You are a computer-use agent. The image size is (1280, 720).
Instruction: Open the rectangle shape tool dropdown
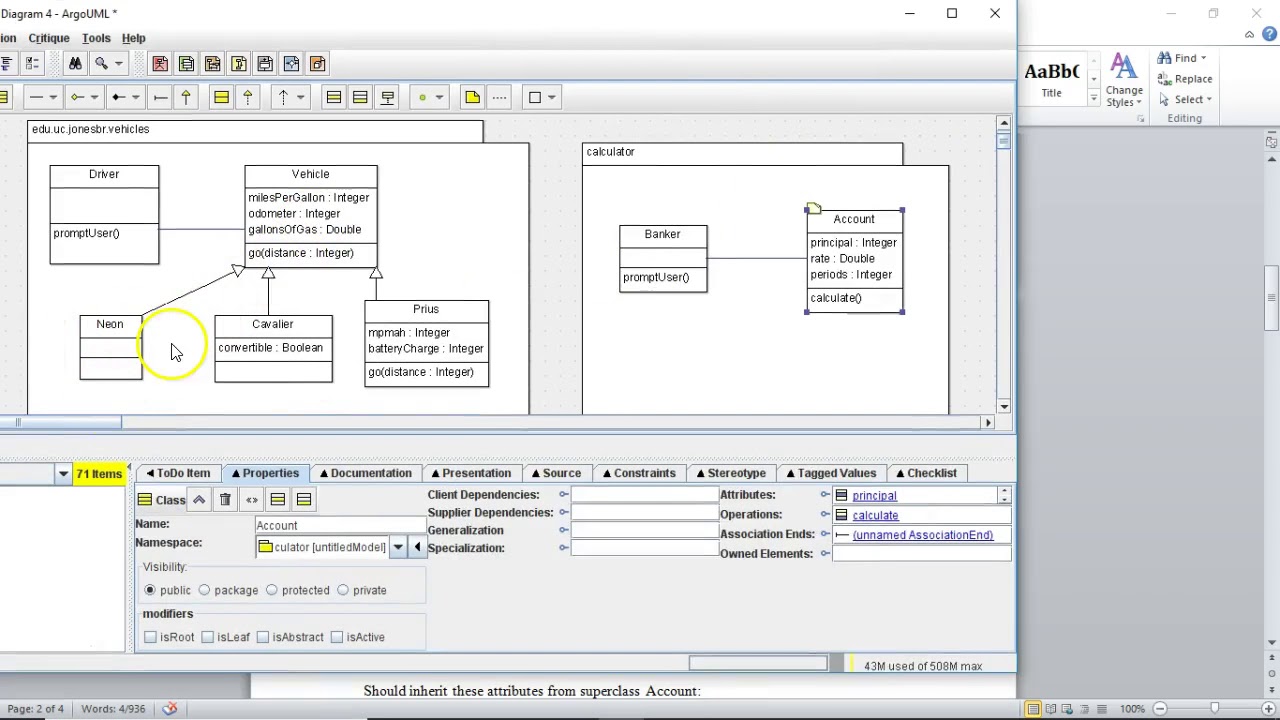click(552, 97)
